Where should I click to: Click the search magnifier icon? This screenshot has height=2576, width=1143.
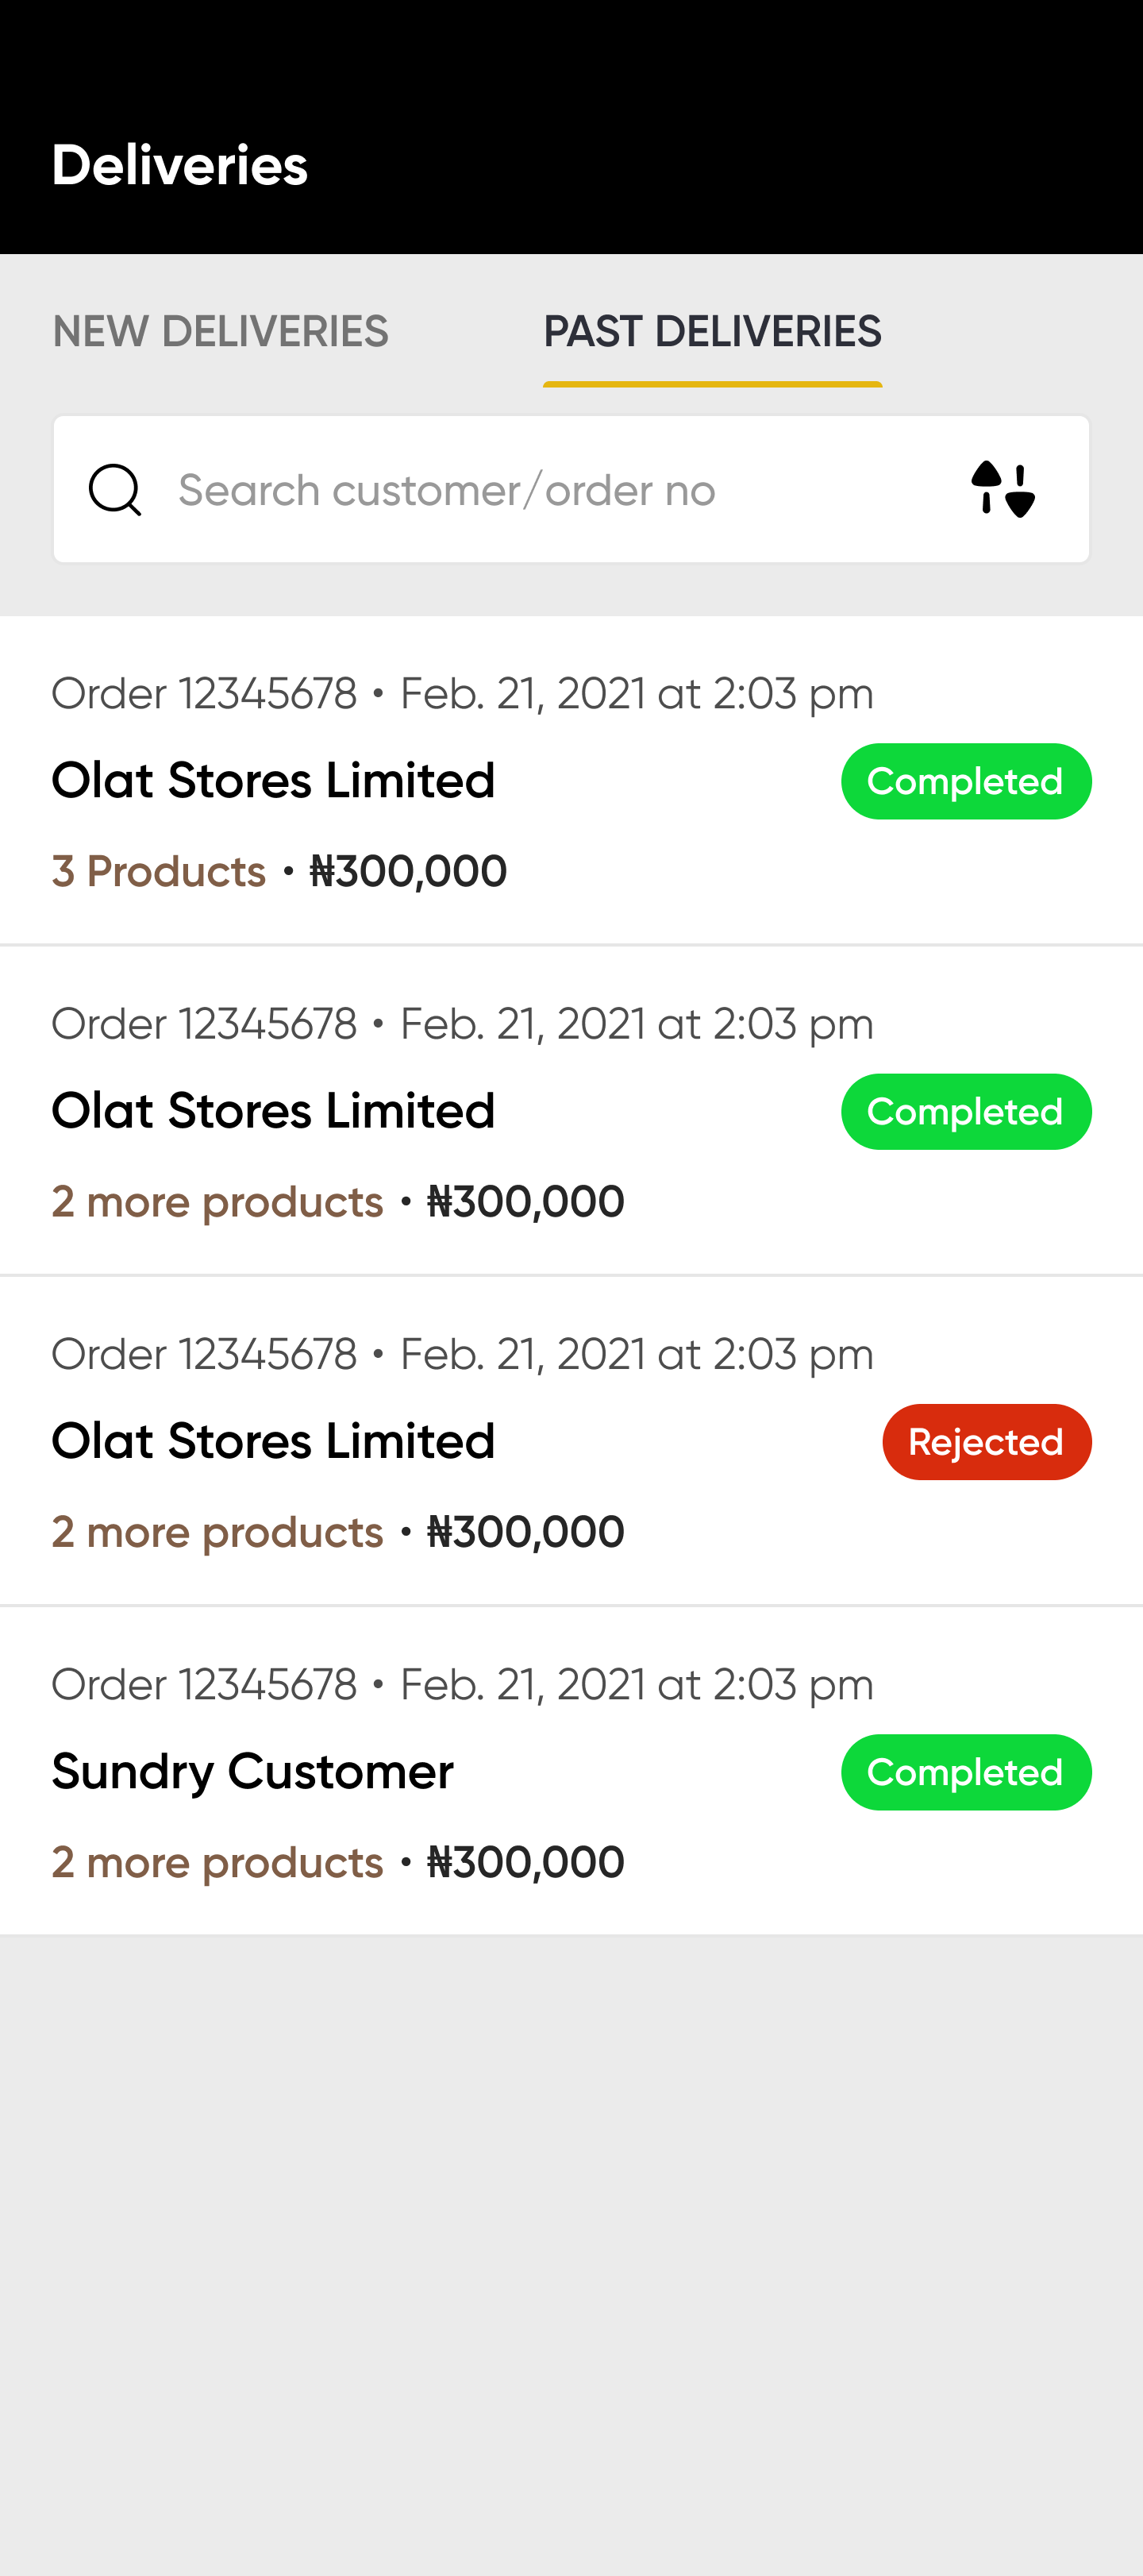coord(115,490)
